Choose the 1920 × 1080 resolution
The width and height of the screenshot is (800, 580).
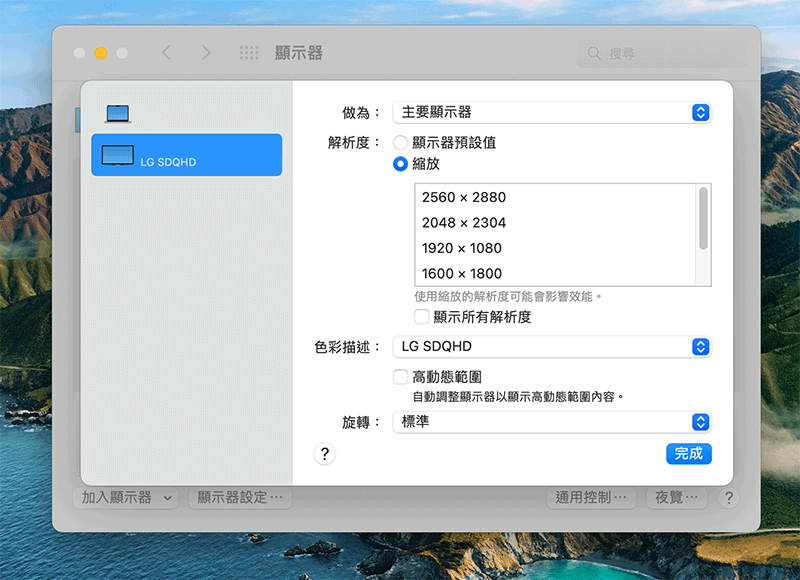[462, 248]
